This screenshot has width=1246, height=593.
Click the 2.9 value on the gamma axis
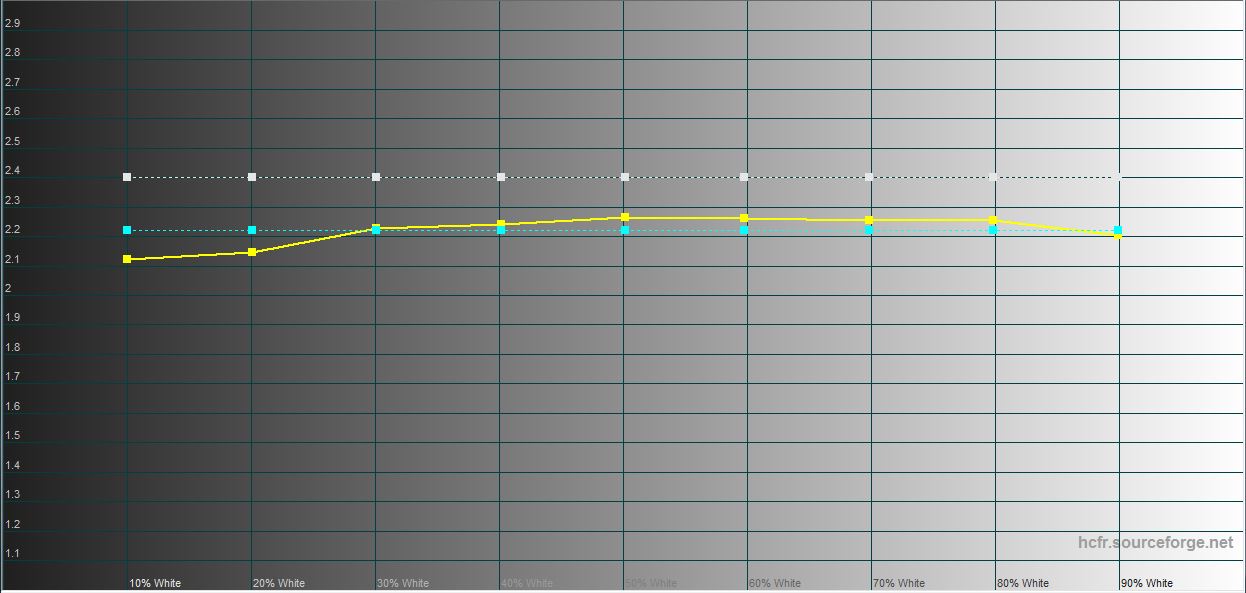pyautogui.click(x=12, y=23)
